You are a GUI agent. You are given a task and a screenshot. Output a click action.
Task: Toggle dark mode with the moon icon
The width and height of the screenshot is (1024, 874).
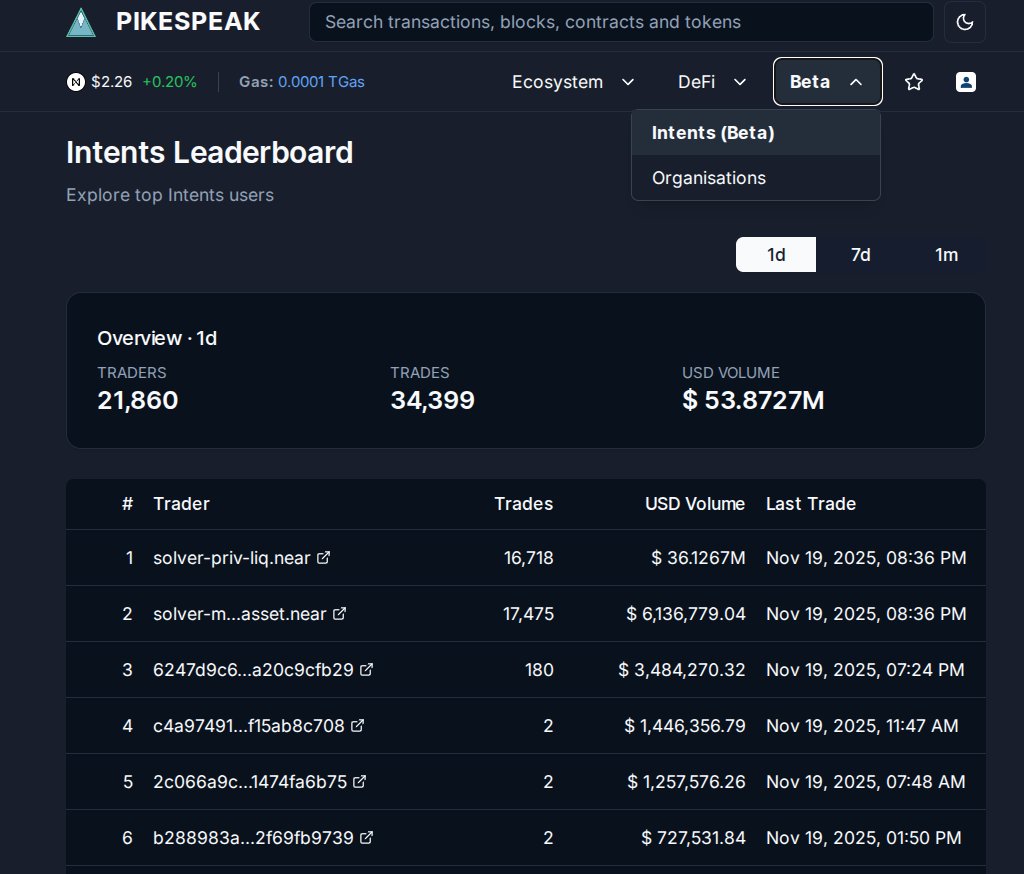point(964,21)
